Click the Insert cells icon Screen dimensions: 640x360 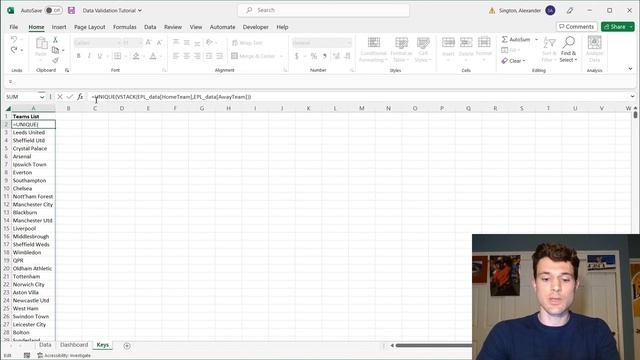coord(448,43)
